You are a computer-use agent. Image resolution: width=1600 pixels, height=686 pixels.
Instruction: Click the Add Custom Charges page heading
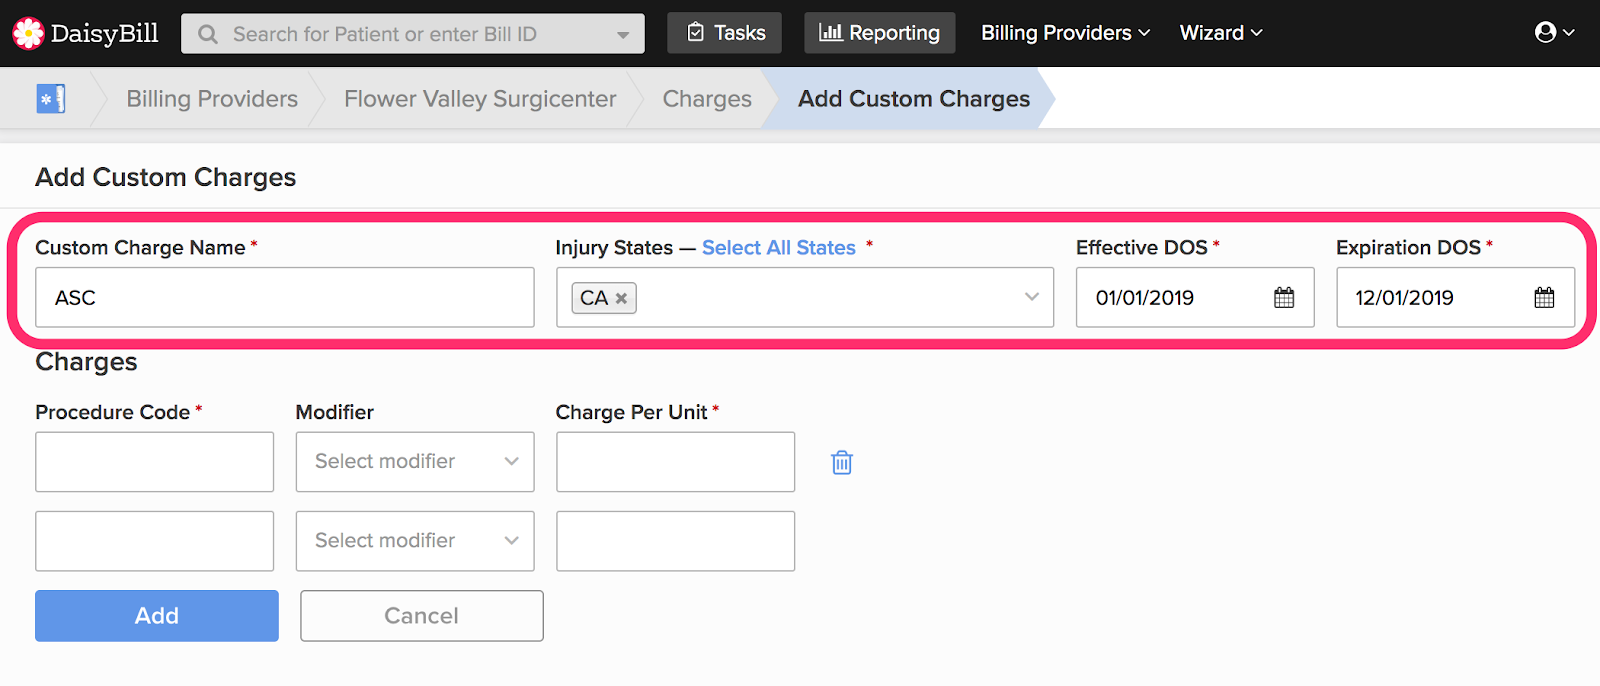[x=166, y=177]
